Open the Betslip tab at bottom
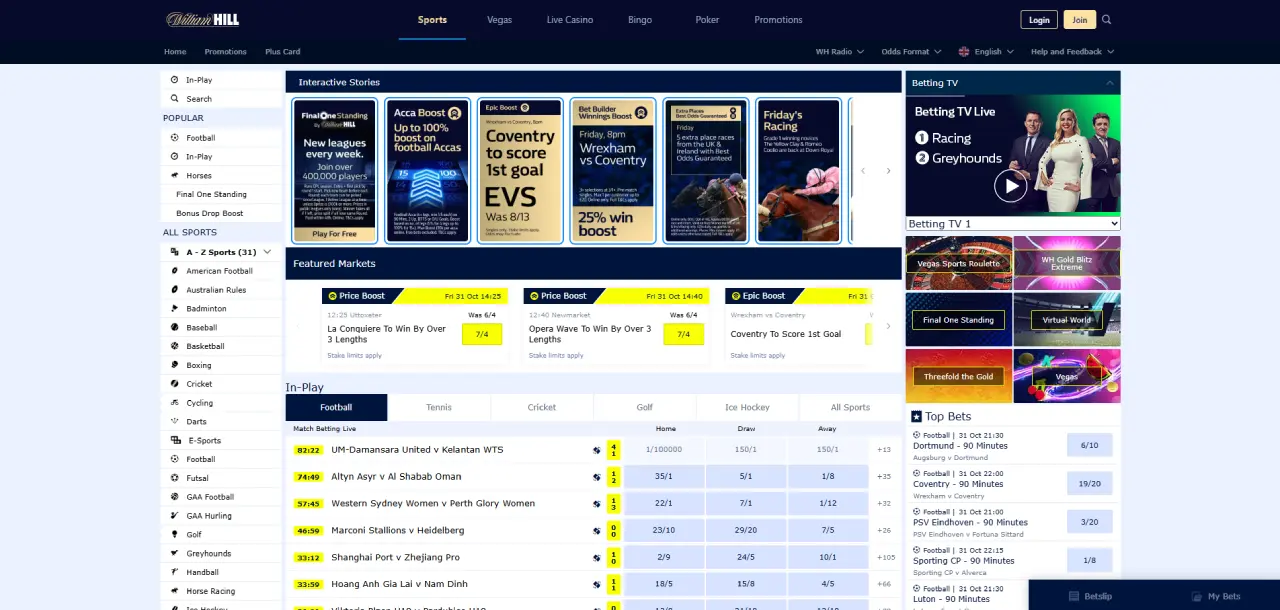 pos(1089,596)
